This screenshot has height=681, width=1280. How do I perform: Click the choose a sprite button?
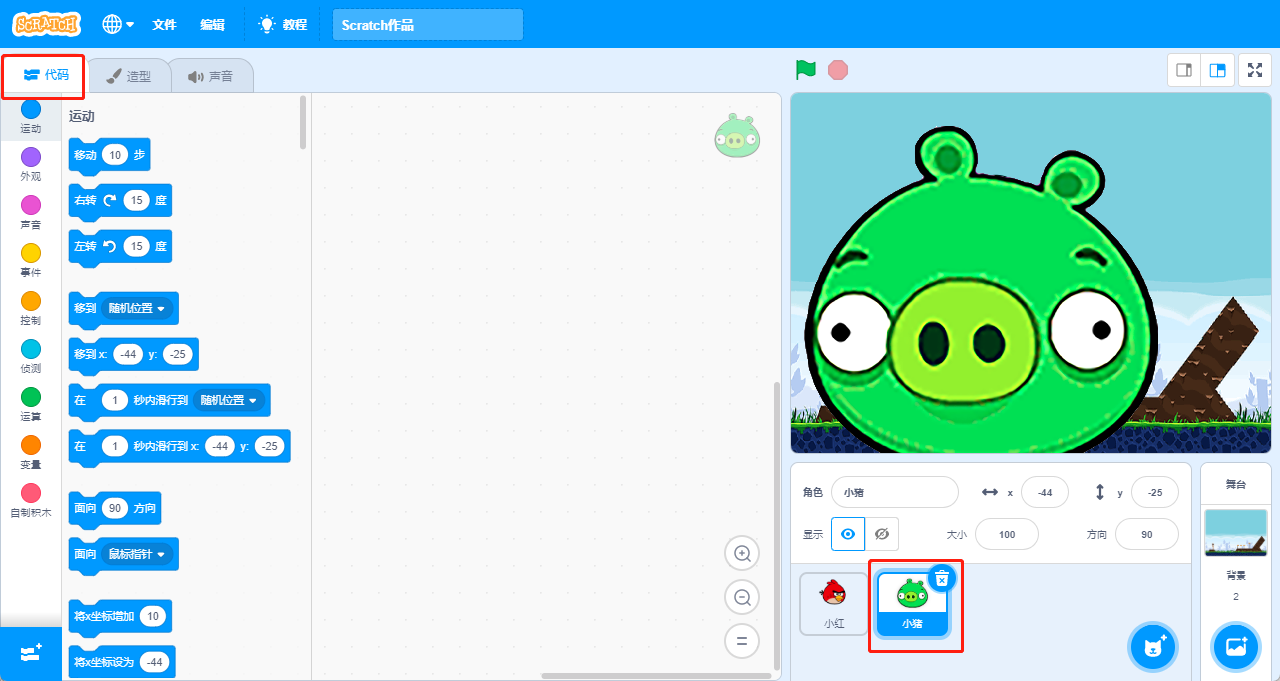point(1153,647)
